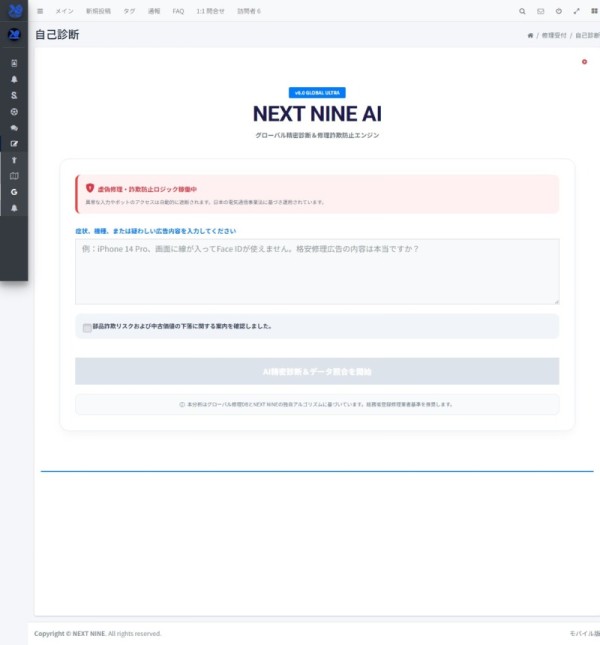Click the red shield icon in warning banner
The width and height of the screenshot is (600, 645).
coord(90,188)
